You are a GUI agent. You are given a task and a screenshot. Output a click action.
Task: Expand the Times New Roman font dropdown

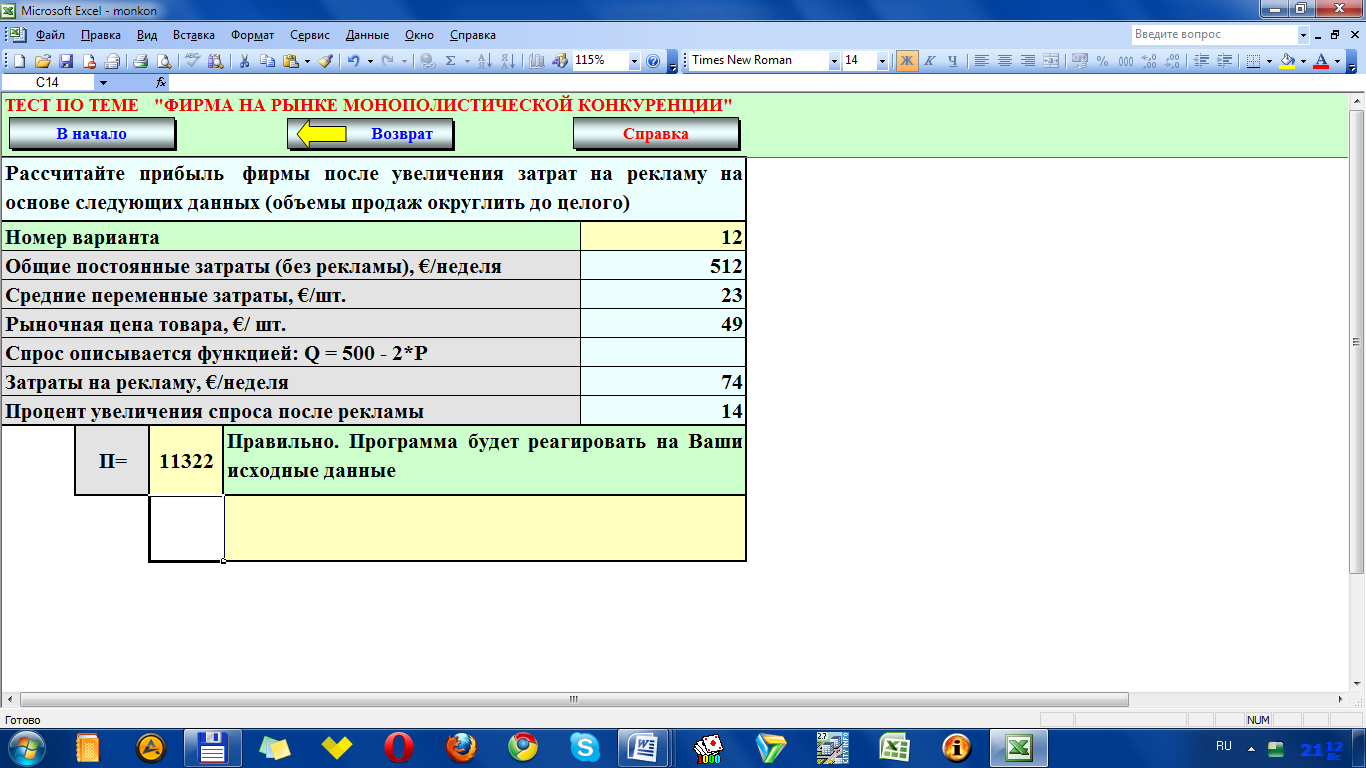[x=834, y=61]
